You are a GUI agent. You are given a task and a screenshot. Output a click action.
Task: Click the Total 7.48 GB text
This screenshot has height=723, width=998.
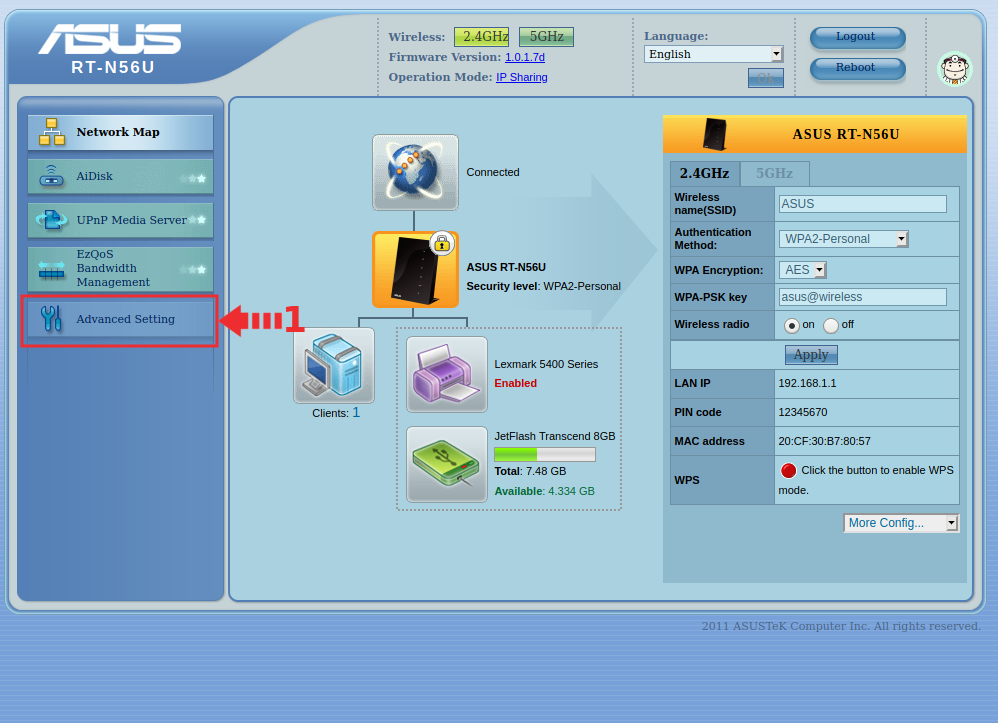coord(530,471)
